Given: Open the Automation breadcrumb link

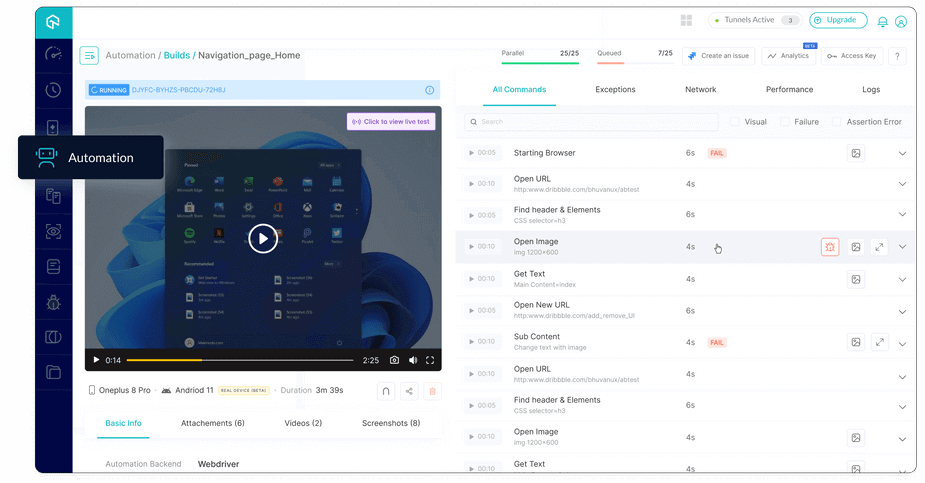Looking at the screenshot, I should pyautogui.click(x=130, y=55).
